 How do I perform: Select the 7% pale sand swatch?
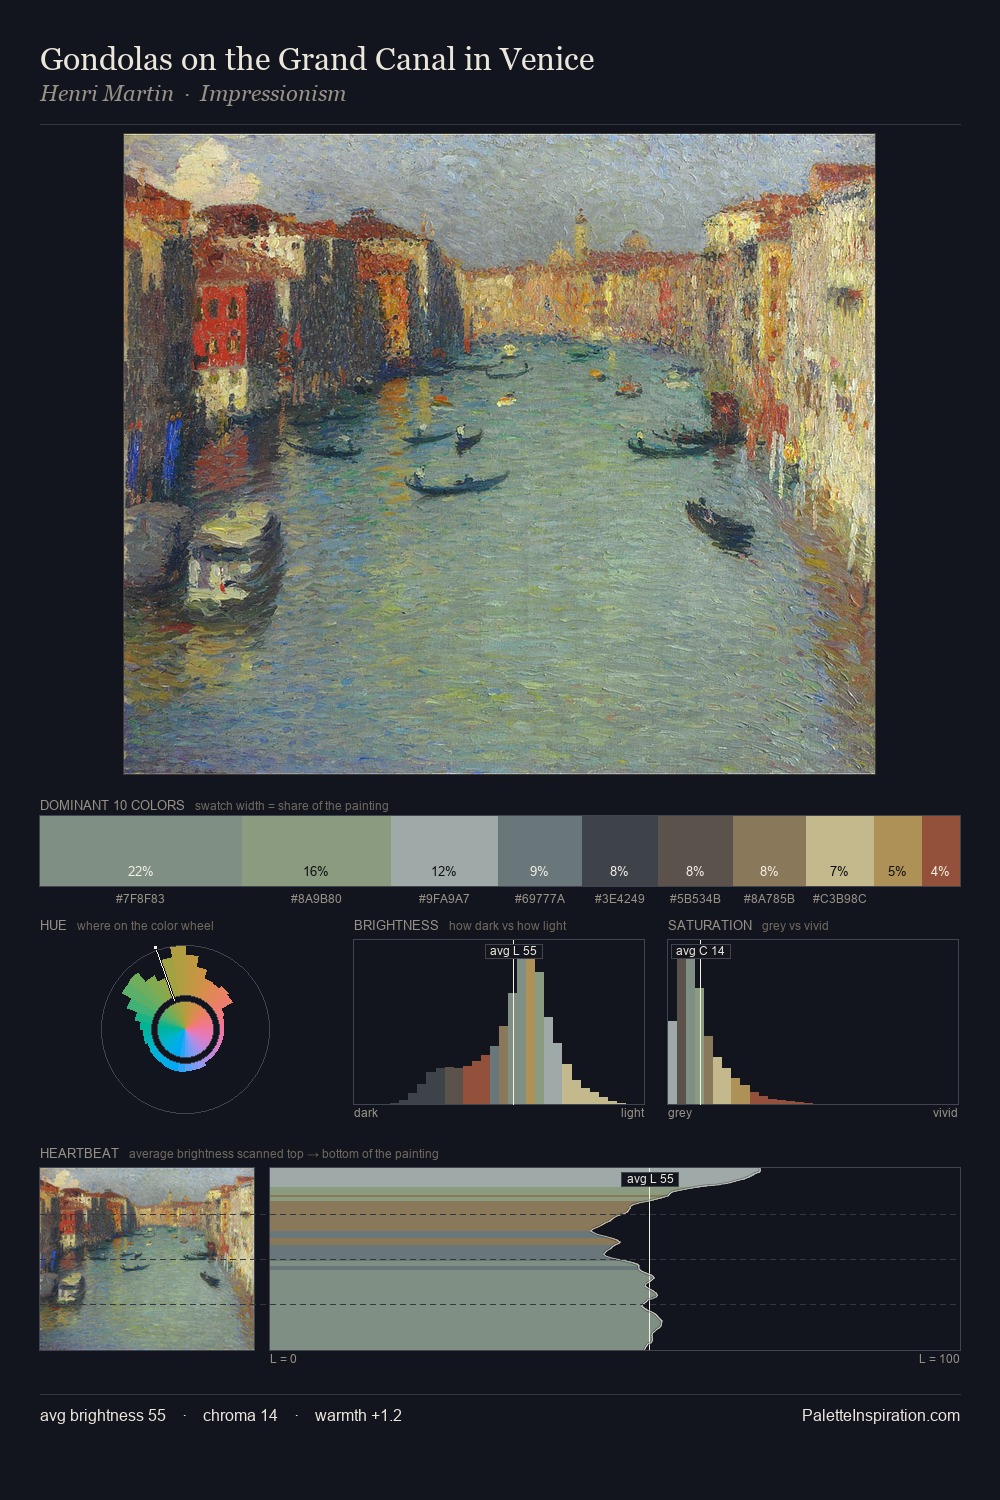(840, 851)
